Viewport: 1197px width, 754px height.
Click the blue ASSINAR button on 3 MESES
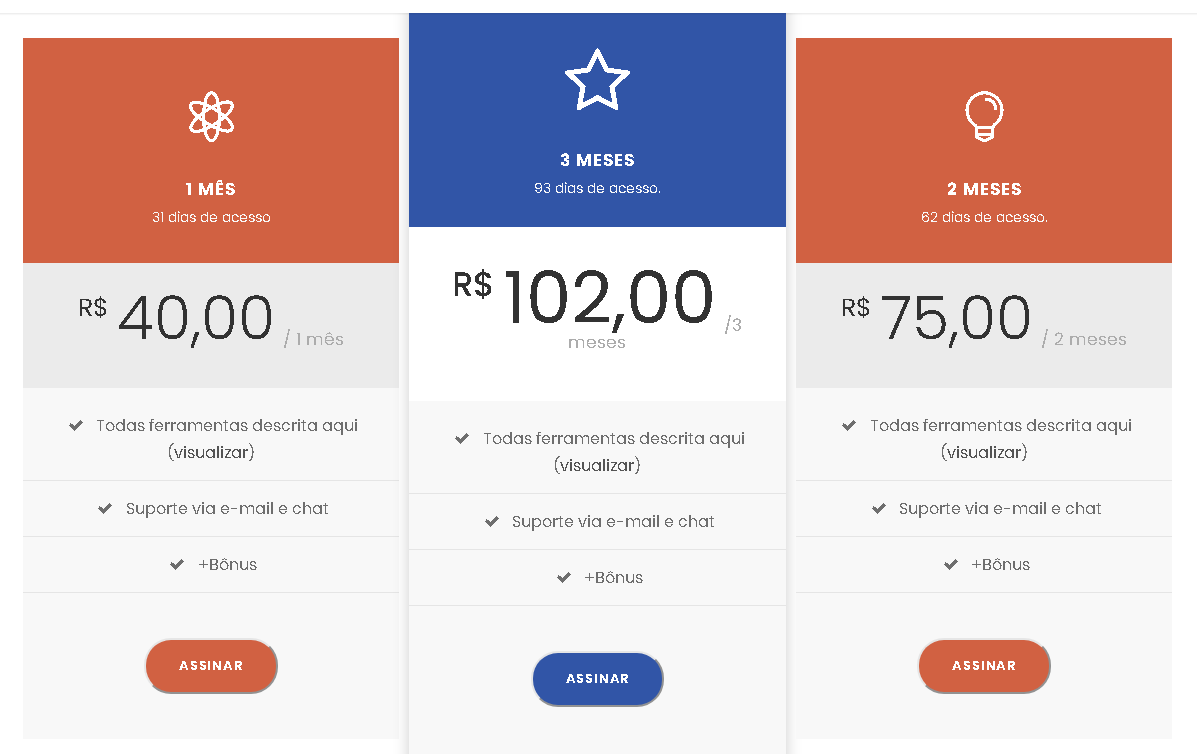point(597,678)
